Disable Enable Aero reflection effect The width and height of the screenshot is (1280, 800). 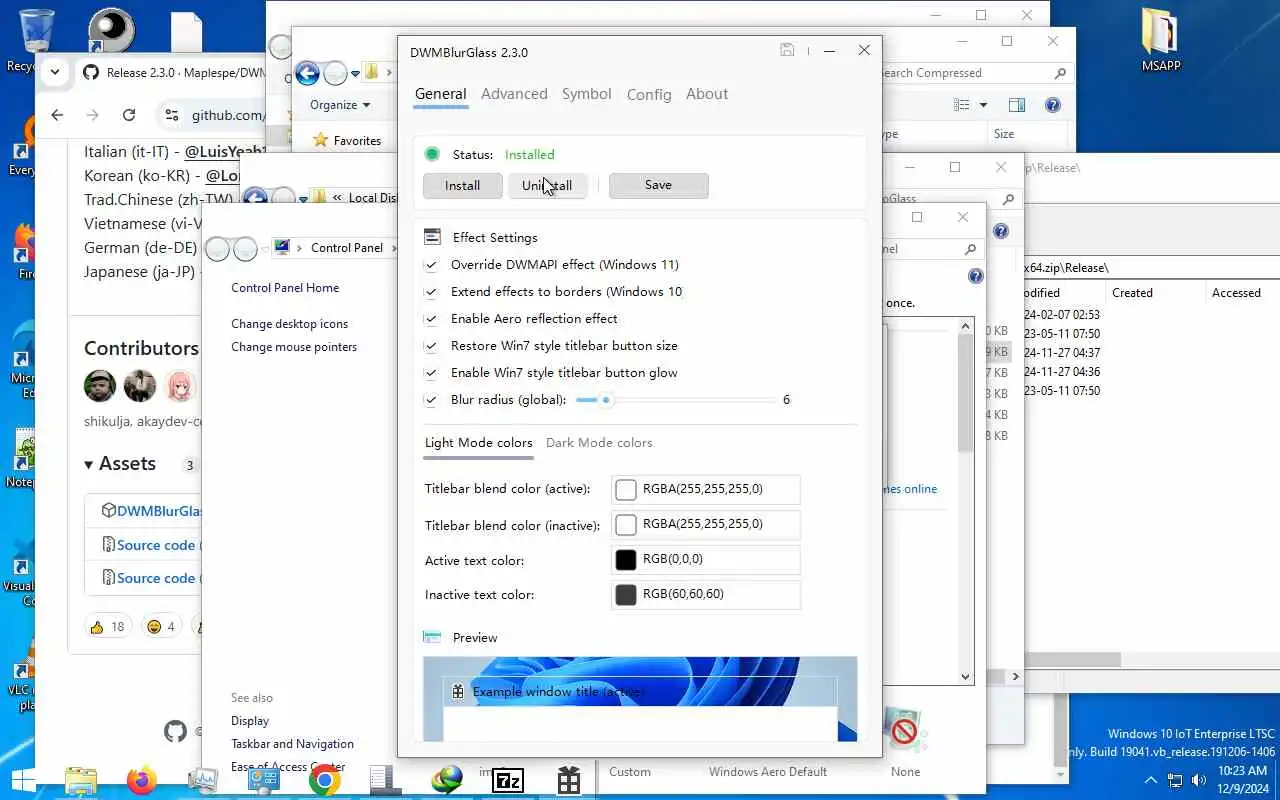(x=431, y=319)
